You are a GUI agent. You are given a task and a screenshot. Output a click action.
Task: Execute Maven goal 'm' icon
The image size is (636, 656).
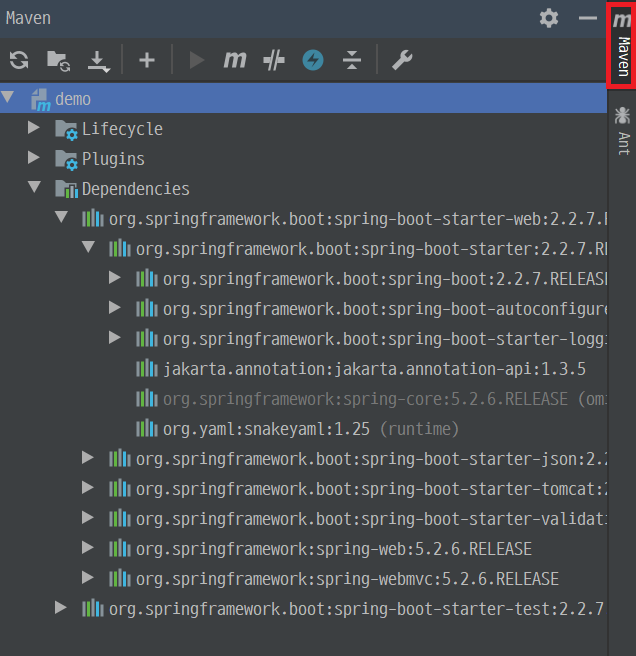point(235,60)
